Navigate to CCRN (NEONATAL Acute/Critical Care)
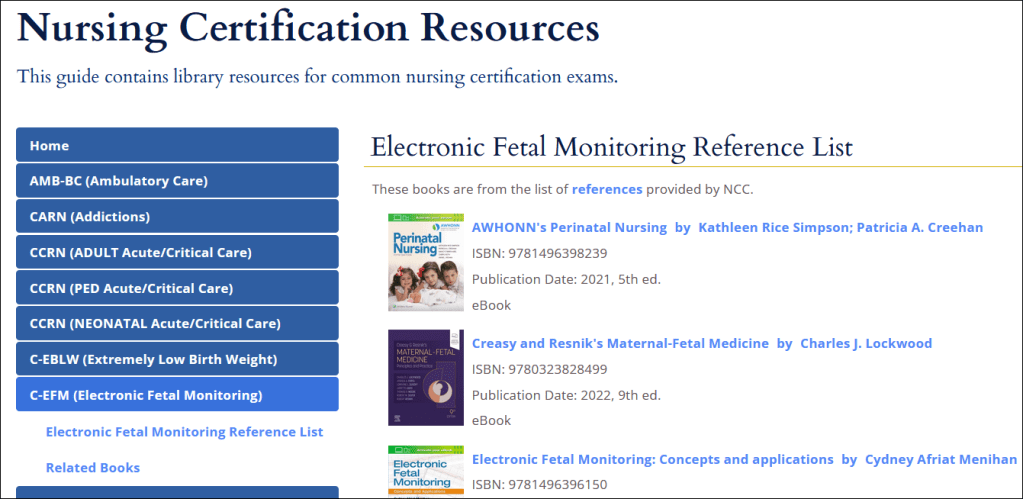Image resolution: width=1023 pixels, height=499 pixels. (177, 323)
